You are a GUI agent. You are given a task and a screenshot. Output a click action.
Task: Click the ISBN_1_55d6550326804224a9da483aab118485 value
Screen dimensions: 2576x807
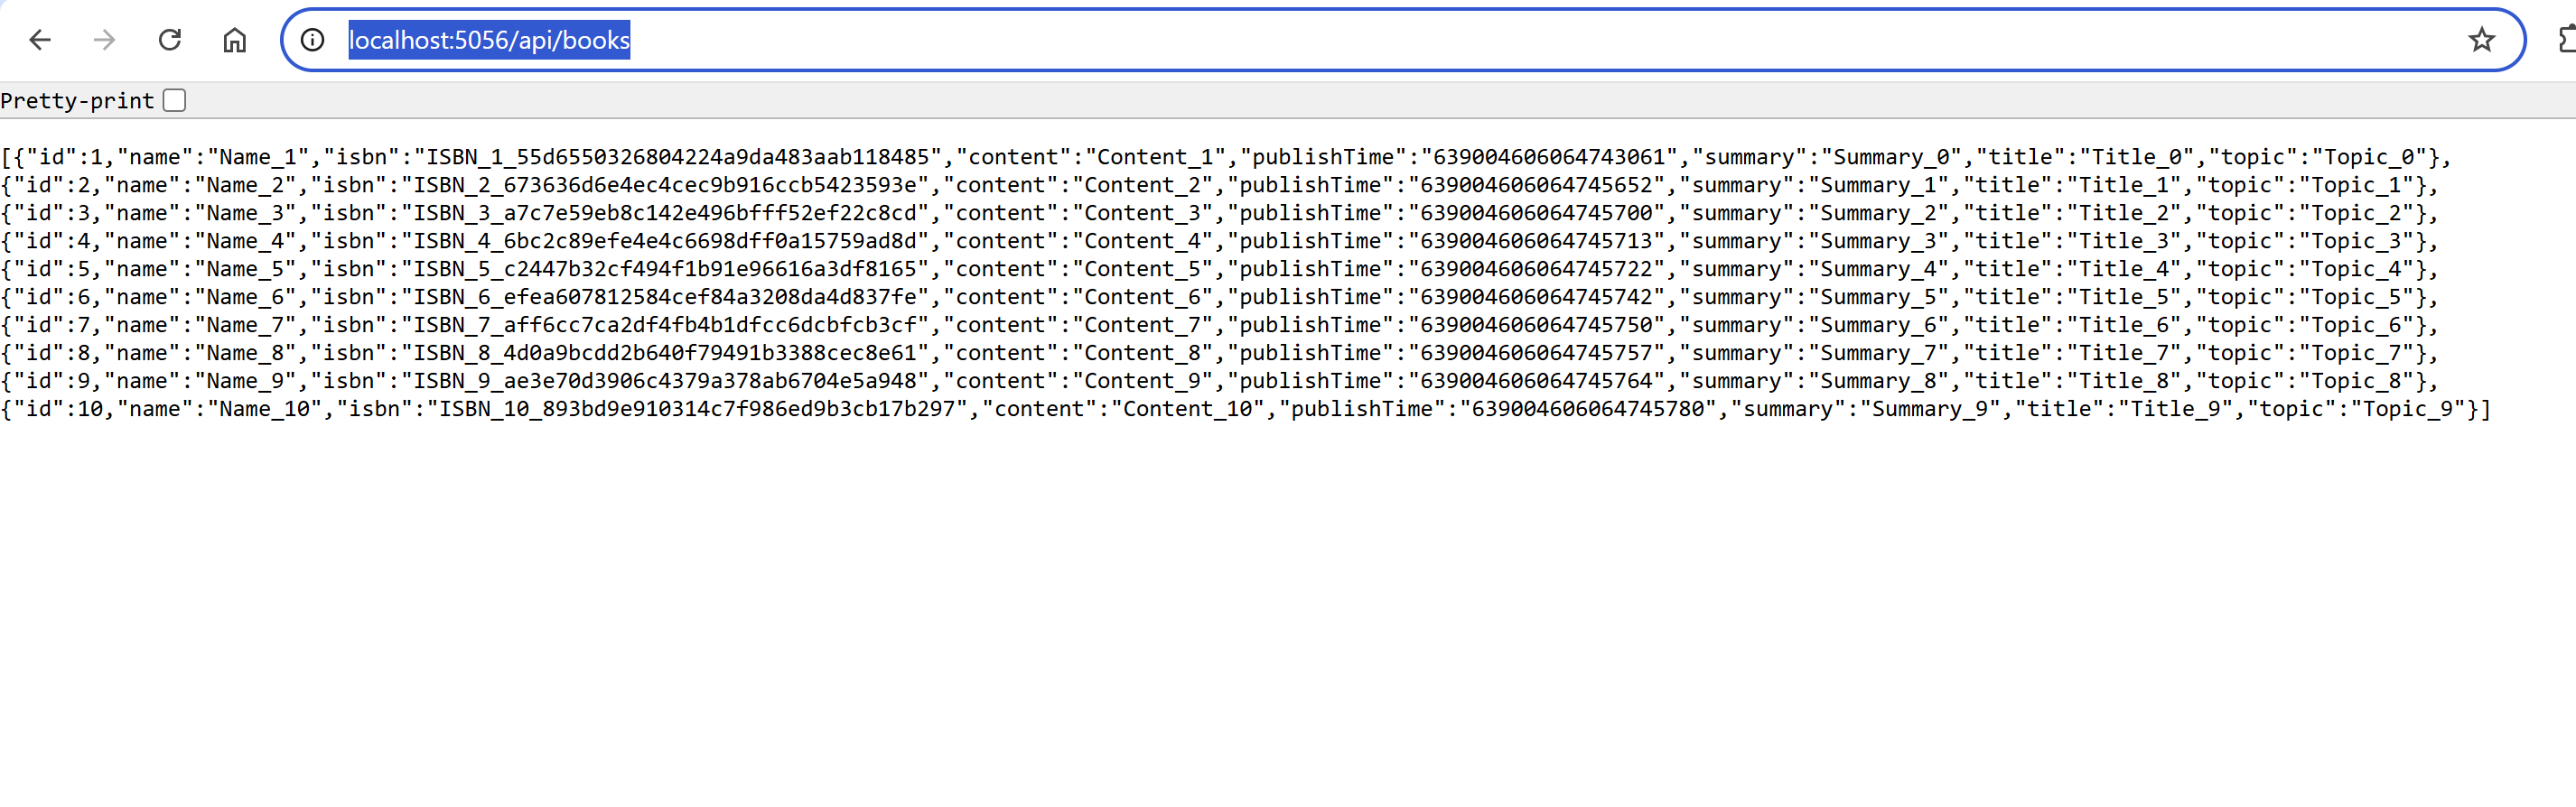pos(679,157)
